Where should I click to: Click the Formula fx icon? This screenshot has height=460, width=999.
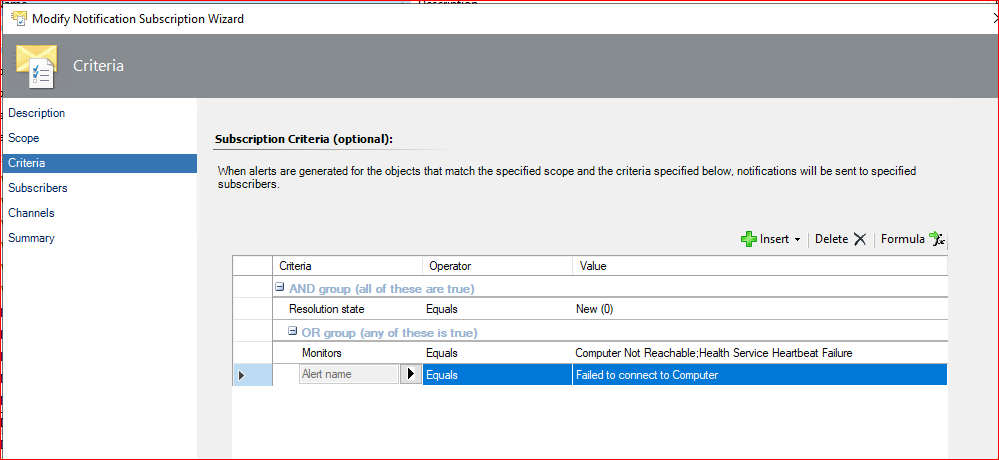pos(937,240)
